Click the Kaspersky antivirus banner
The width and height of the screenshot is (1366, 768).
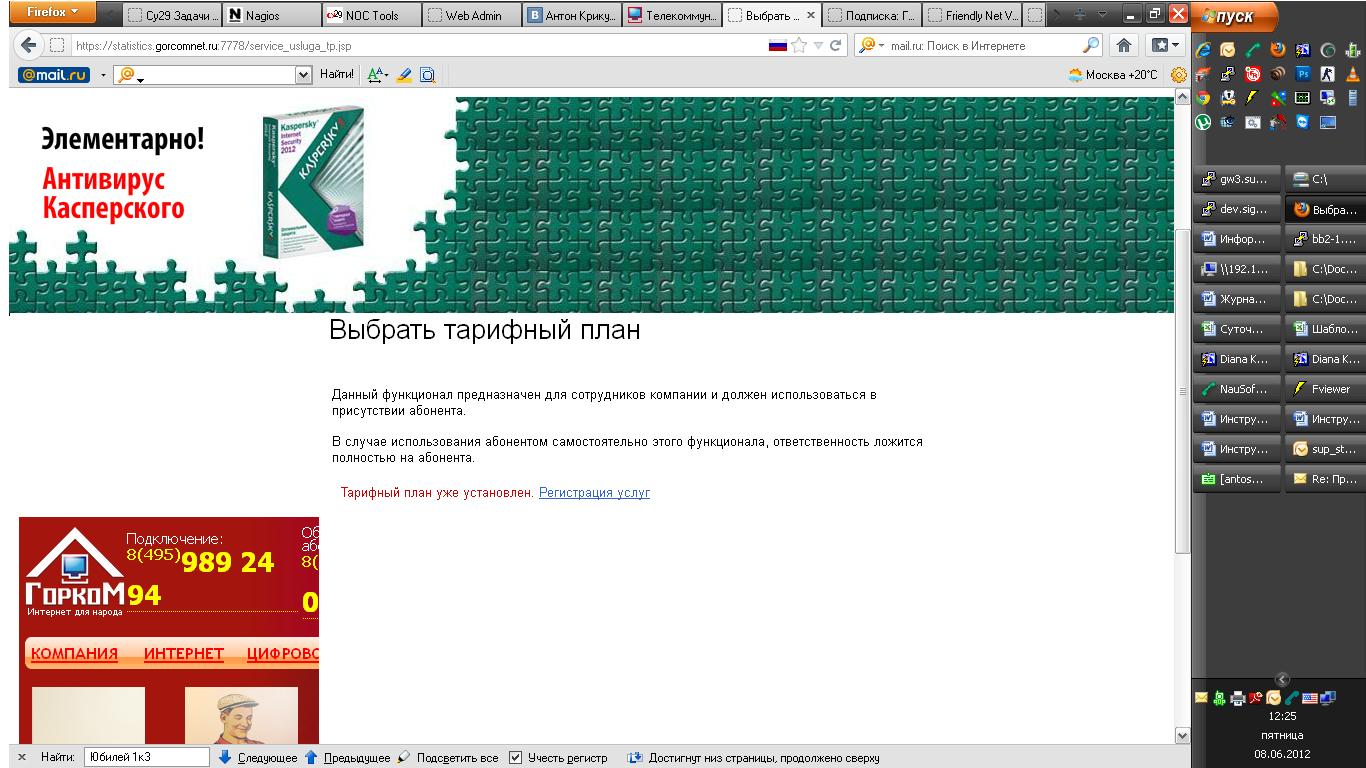tap(591, 205)
